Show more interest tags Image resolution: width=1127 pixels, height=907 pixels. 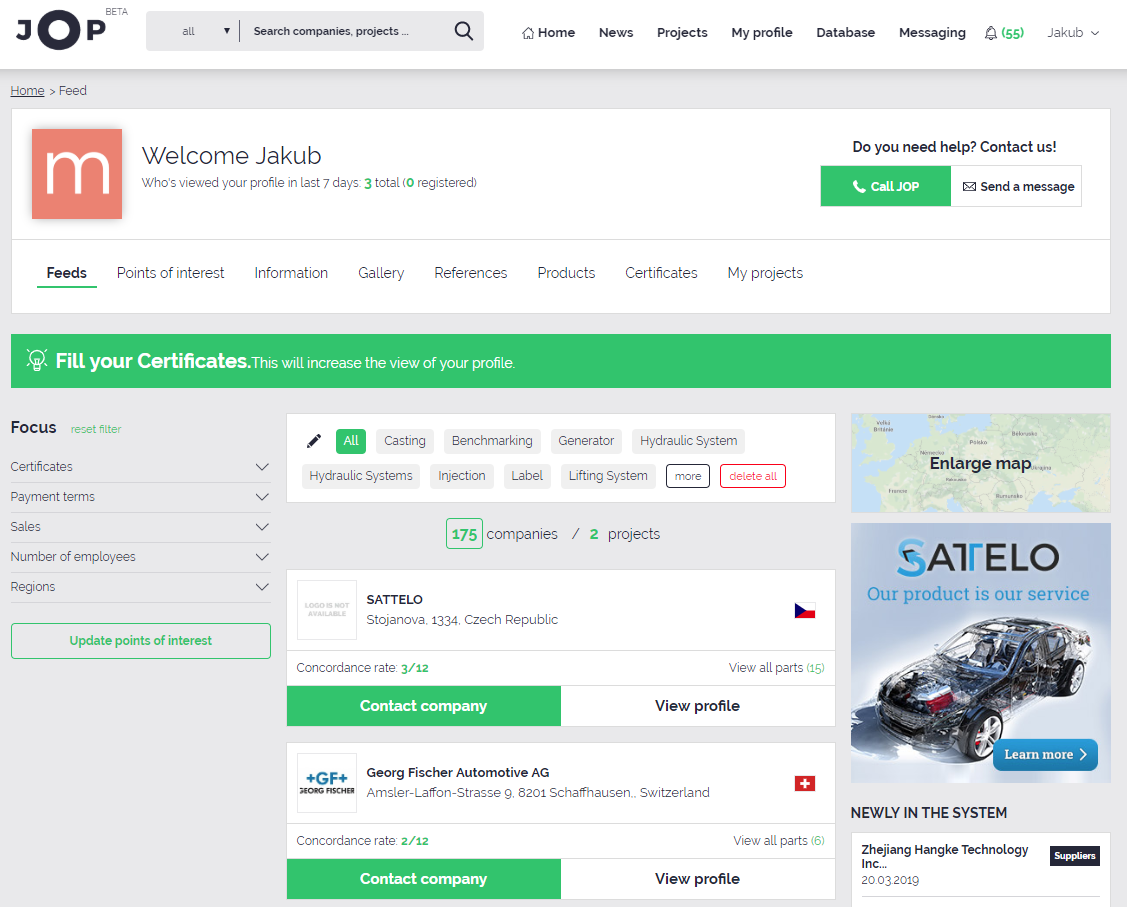[x=688, y=476]
